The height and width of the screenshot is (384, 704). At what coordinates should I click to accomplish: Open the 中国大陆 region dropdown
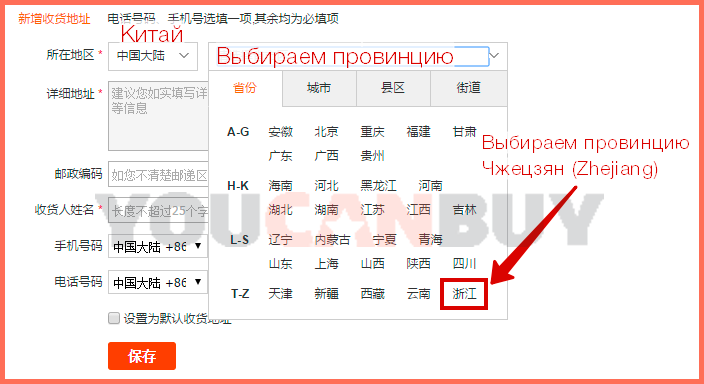[153, 56]
